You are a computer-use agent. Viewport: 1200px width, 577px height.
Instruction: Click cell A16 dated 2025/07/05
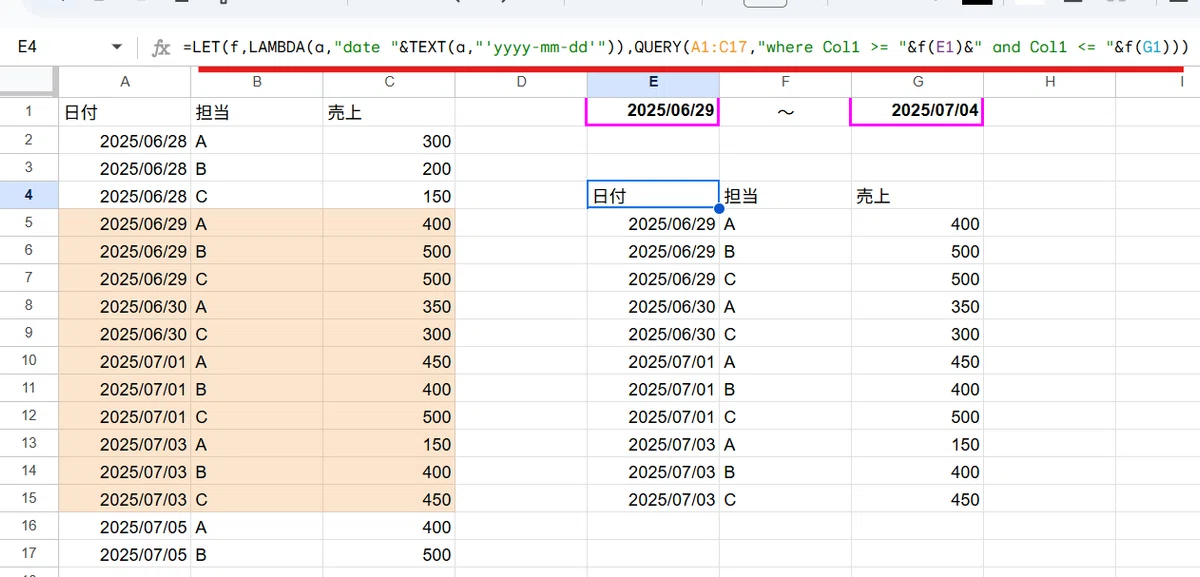(x=125, y=526)
